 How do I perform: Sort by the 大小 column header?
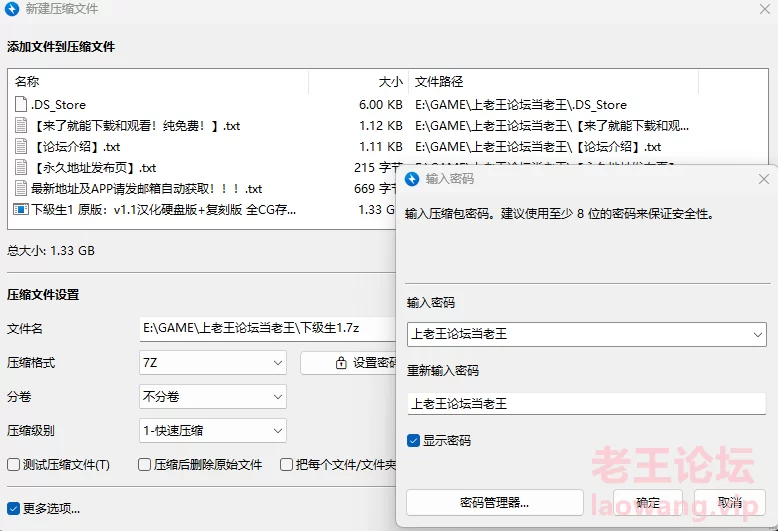pos(359,81)
